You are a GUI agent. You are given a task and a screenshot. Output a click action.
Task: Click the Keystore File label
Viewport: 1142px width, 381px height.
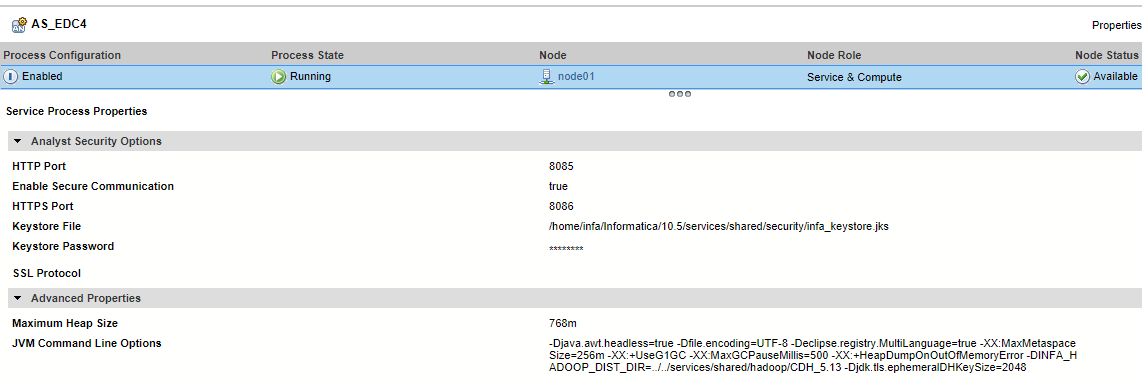point(47,226)
